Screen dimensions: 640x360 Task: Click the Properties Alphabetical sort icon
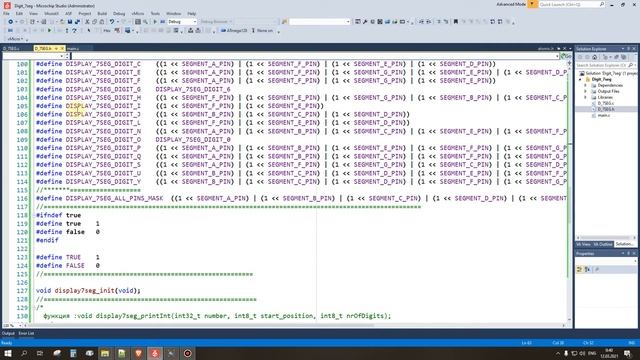[587, 269]
